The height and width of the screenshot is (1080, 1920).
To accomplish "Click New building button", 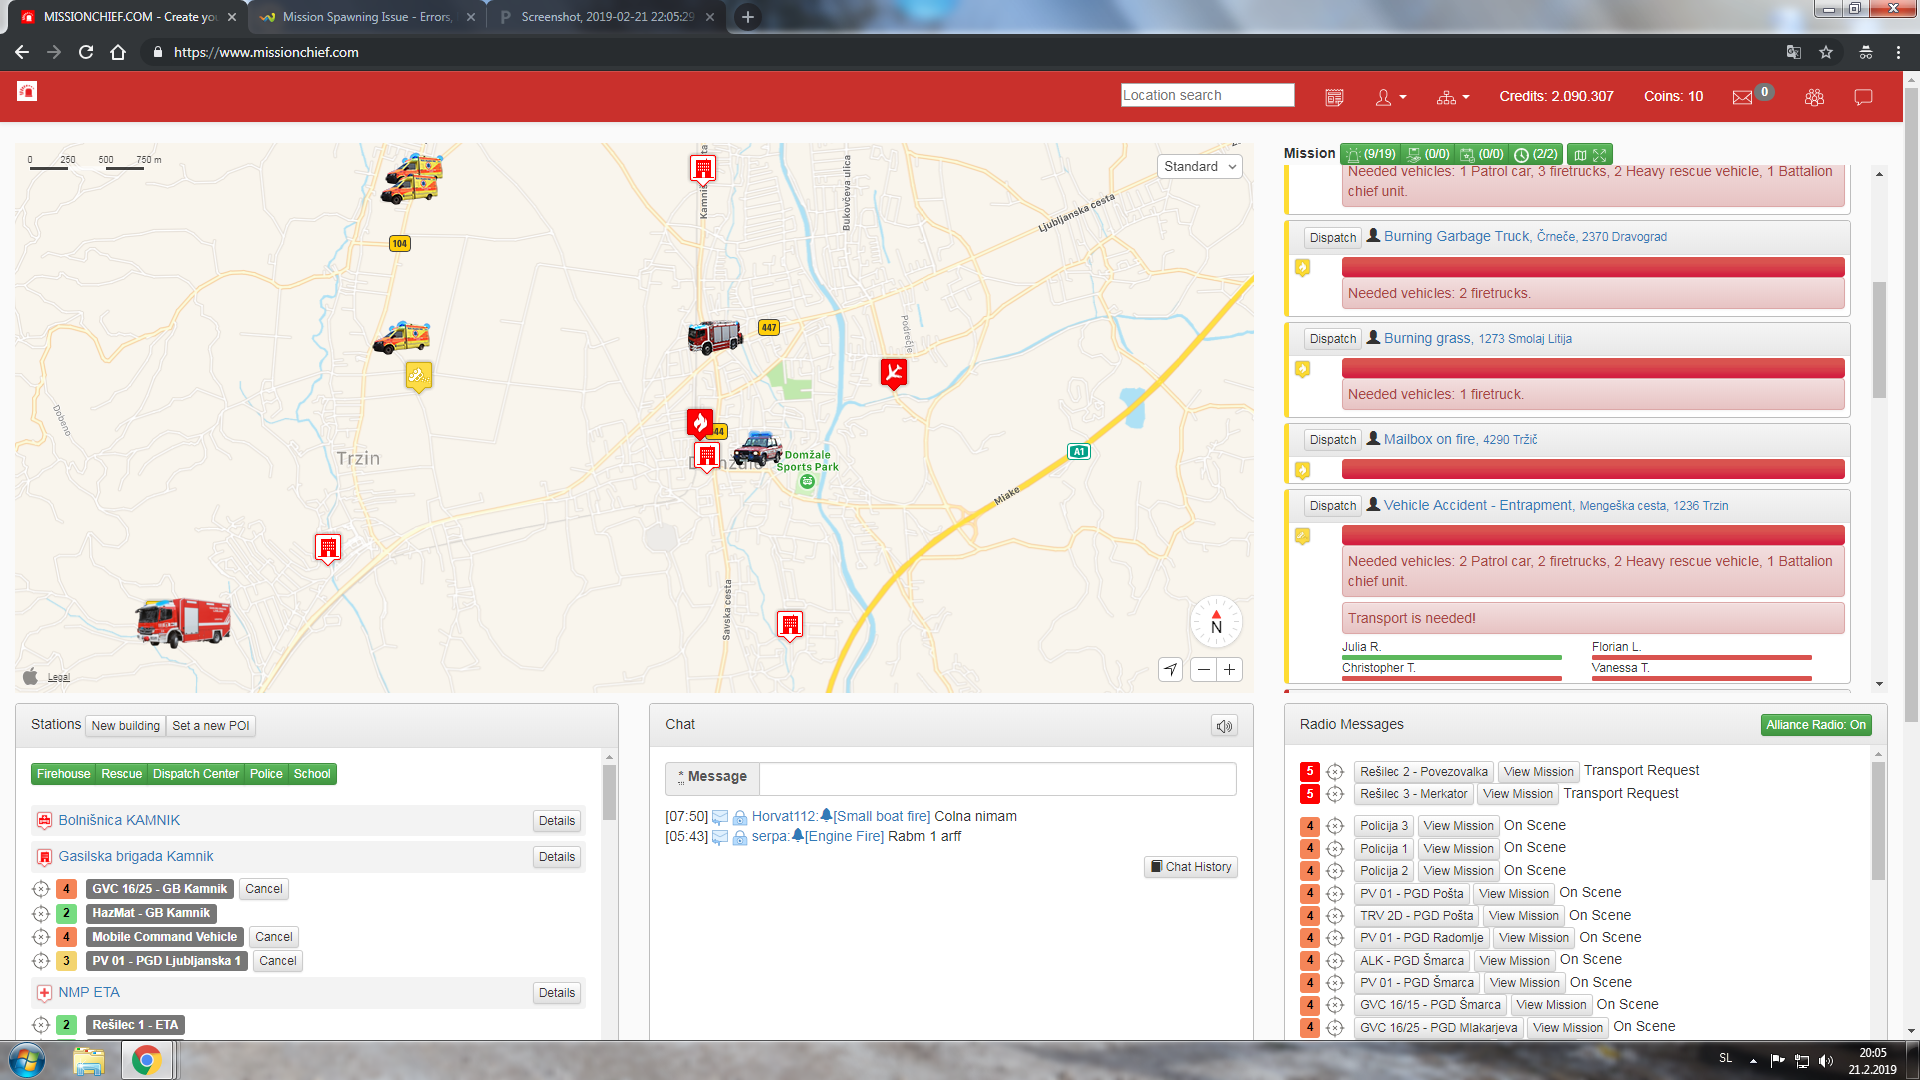I will click(x=126, y=726).
